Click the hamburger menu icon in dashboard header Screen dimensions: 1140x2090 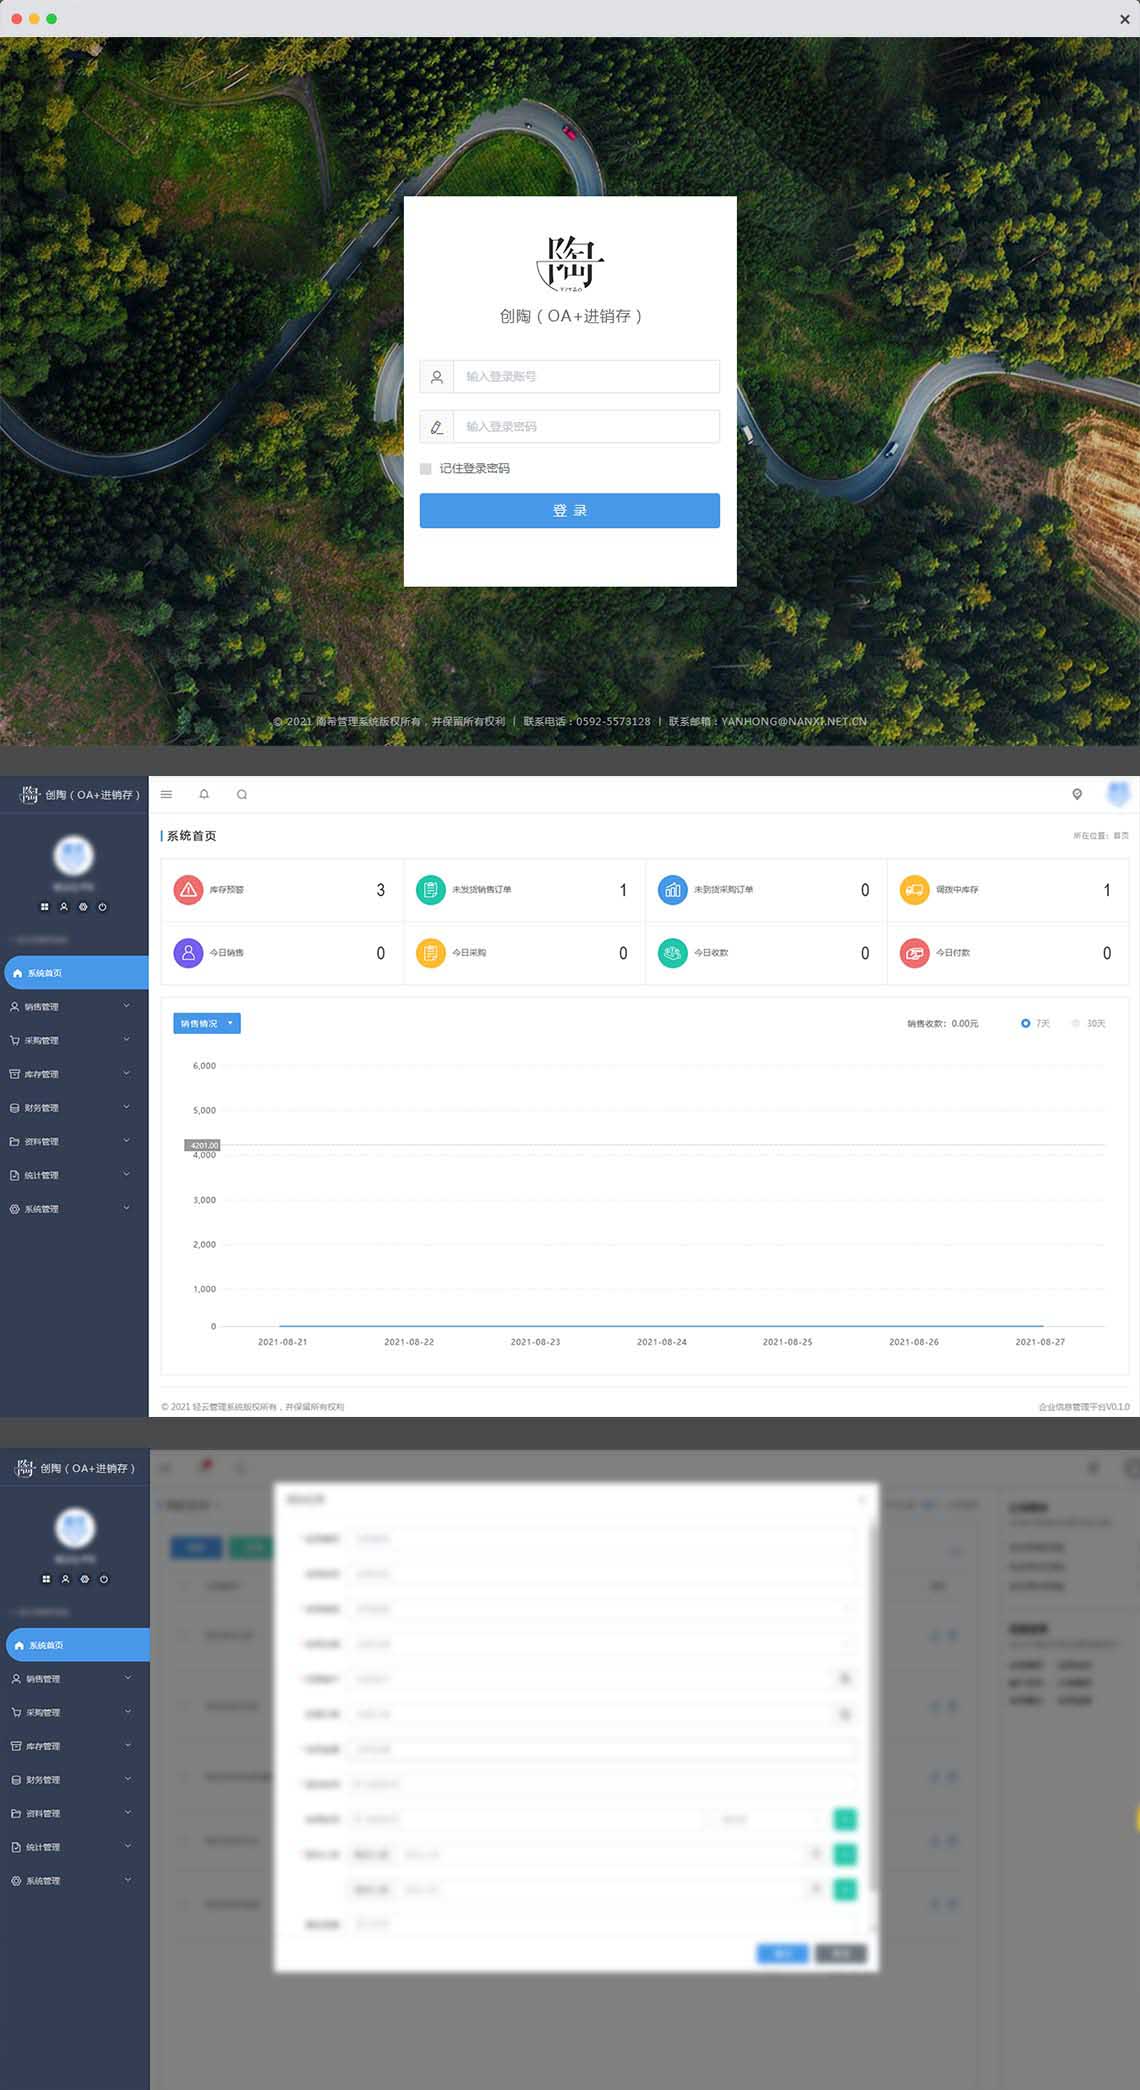166,794
